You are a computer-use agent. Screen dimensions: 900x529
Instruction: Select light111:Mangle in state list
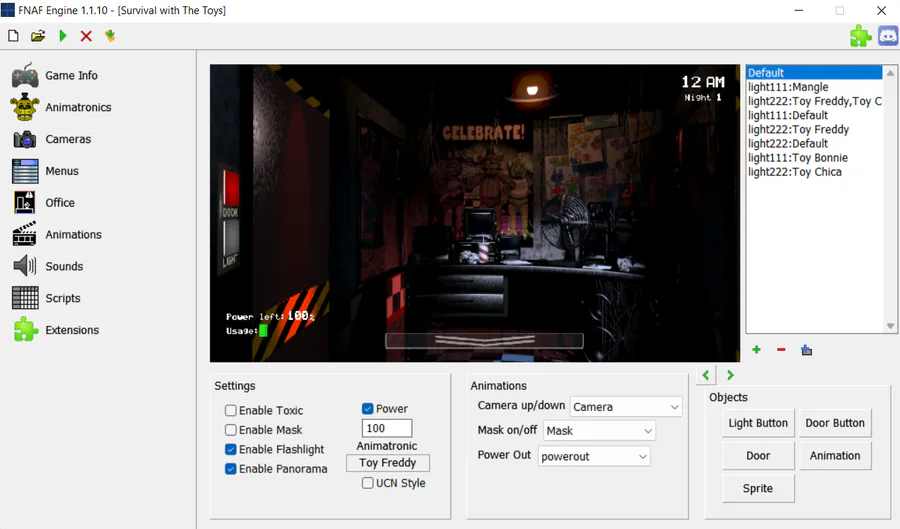(814, 87)
